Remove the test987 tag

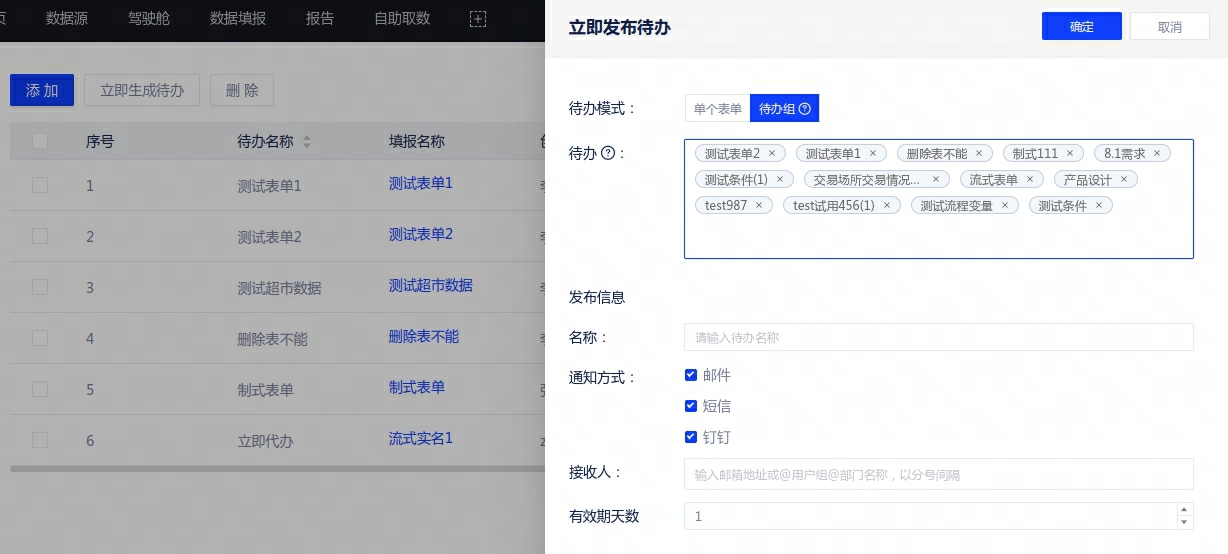click(759, 206)
